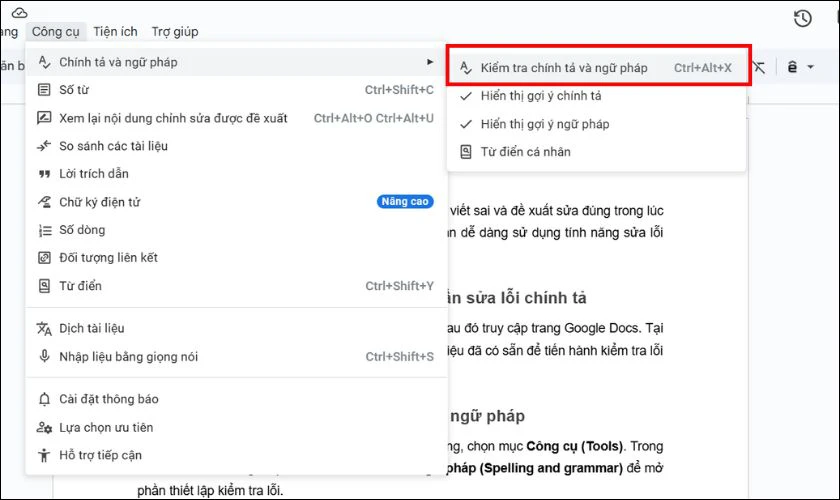Click the translate document icon
Image resolution: width=840 pixels, height=500 pixels.
click(x=44, y=328)
